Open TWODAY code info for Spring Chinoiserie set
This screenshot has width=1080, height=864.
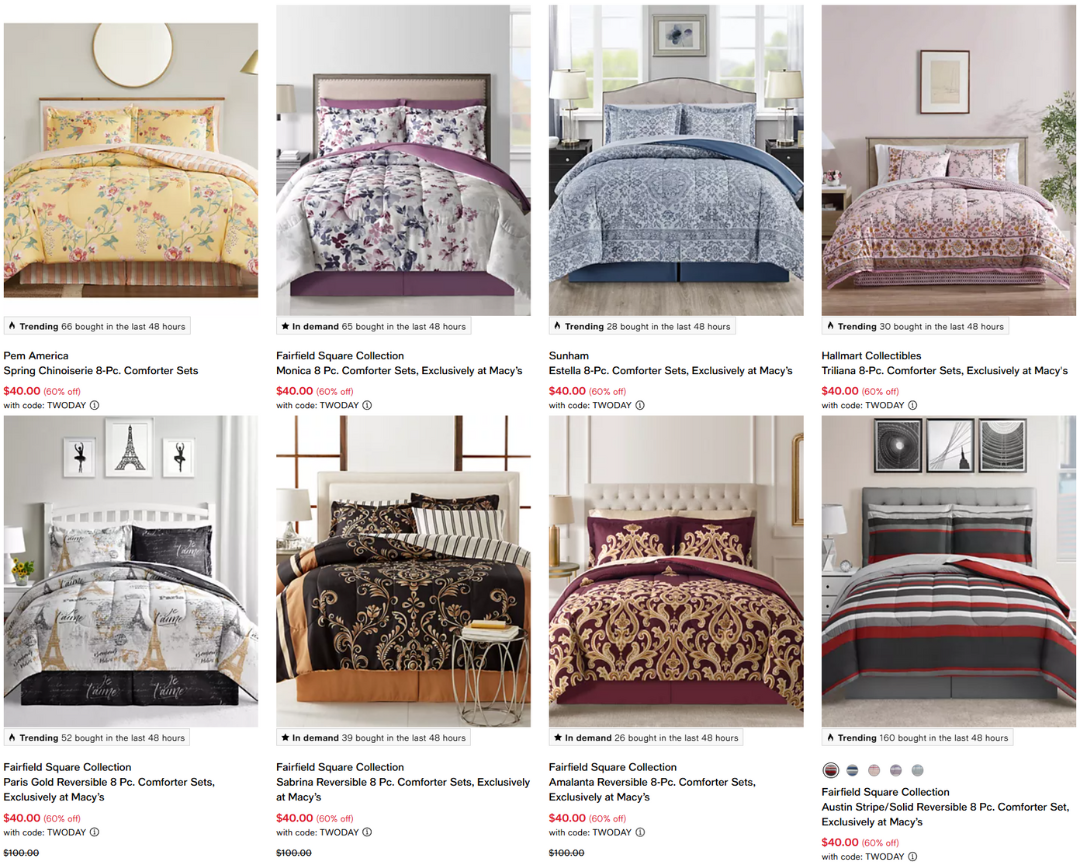pyautogui.click(x=94, y=405)
